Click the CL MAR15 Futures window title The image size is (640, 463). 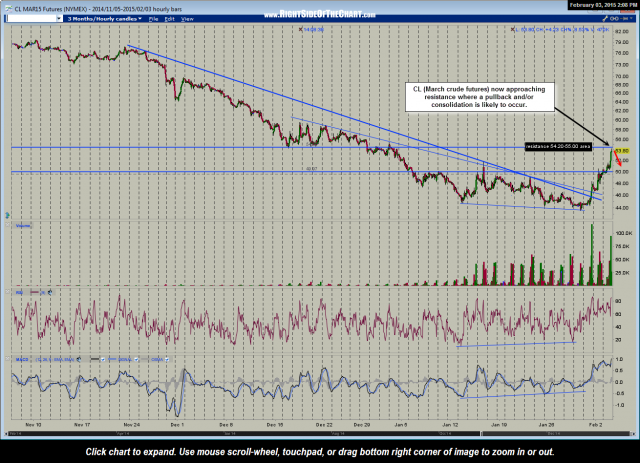[98, 9]
